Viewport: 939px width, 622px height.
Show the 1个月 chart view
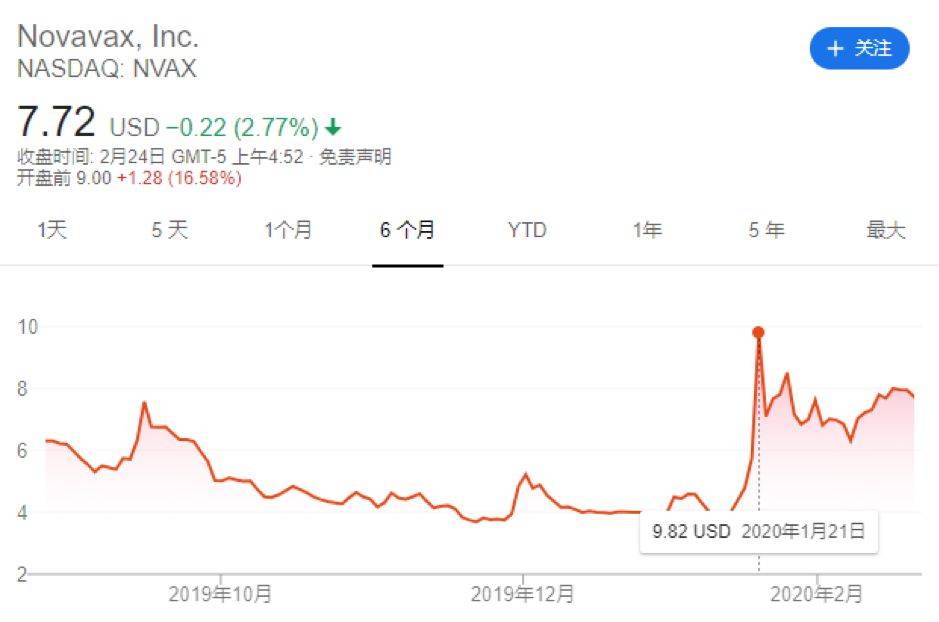click(288, 231)
